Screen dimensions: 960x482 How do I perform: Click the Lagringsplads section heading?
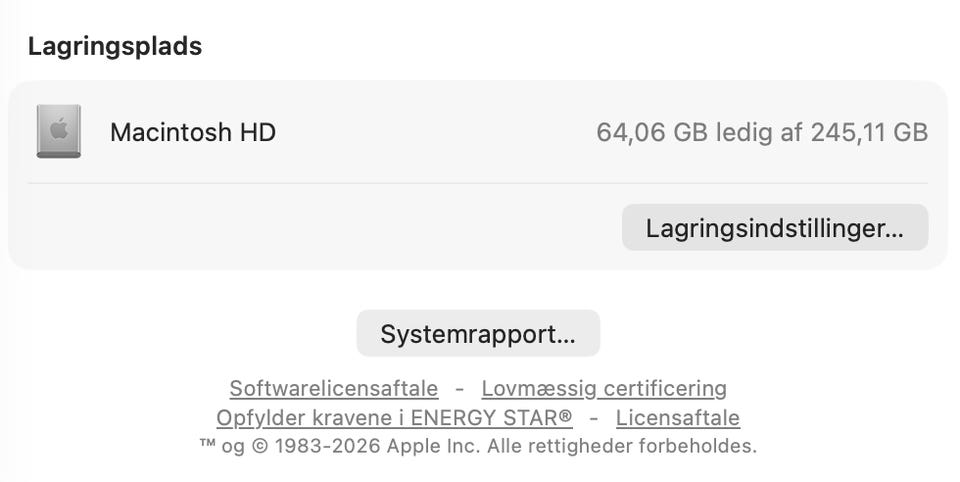click(115, 46)
